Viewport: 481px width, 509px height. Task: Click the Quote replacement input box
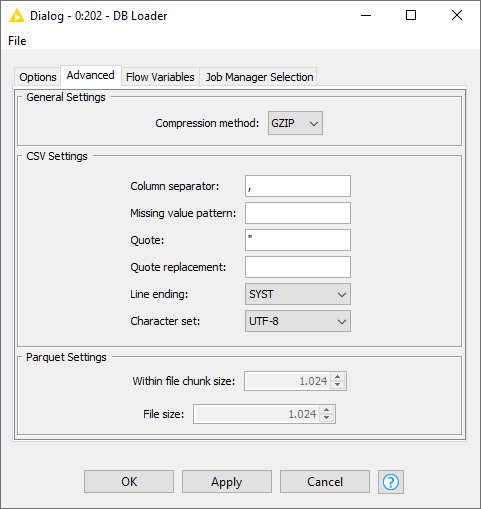(298, 267)
